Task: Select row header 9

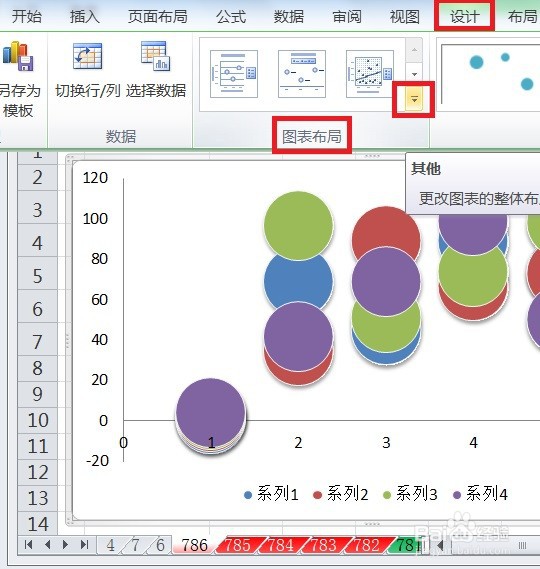Action: click(x=37, y=394)
